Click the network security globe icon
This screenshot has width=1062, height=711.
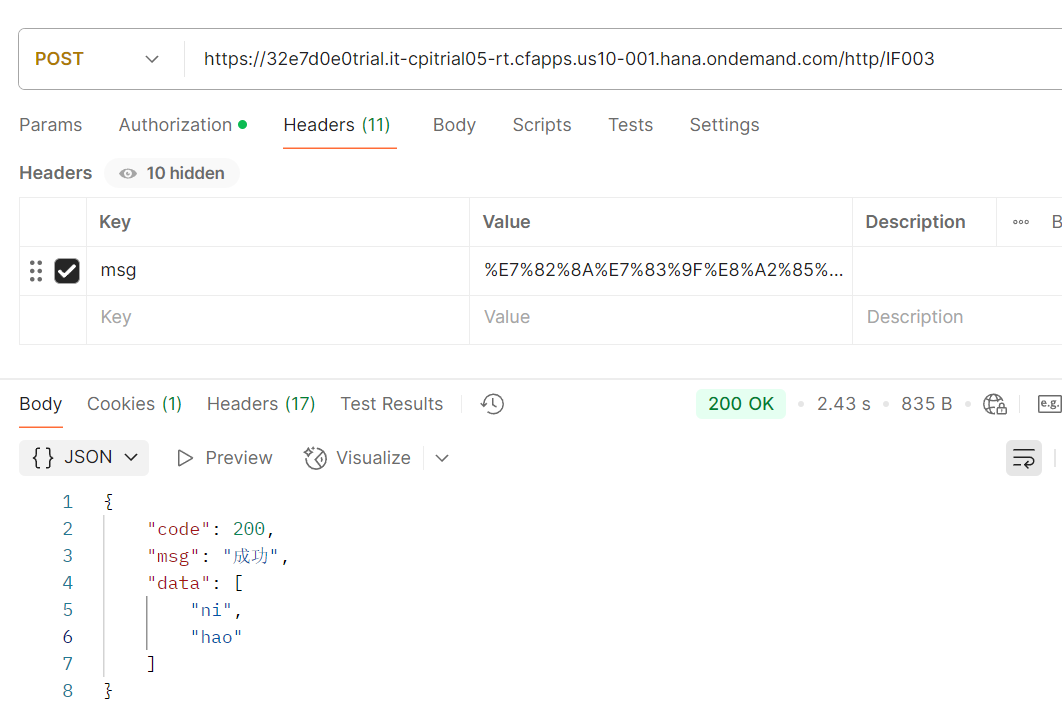point(994,403)
